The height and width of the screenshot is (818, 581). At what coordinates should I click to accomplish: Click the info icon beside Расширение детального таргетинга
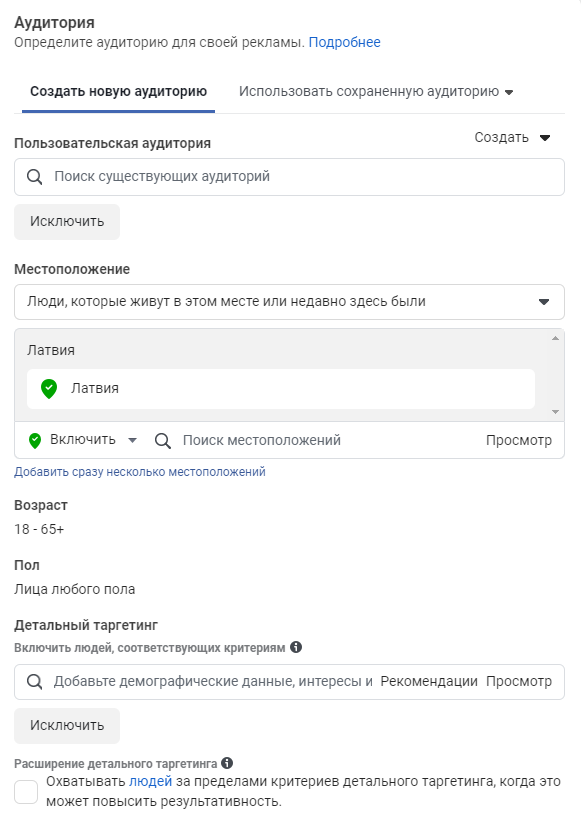click(227, 763)
